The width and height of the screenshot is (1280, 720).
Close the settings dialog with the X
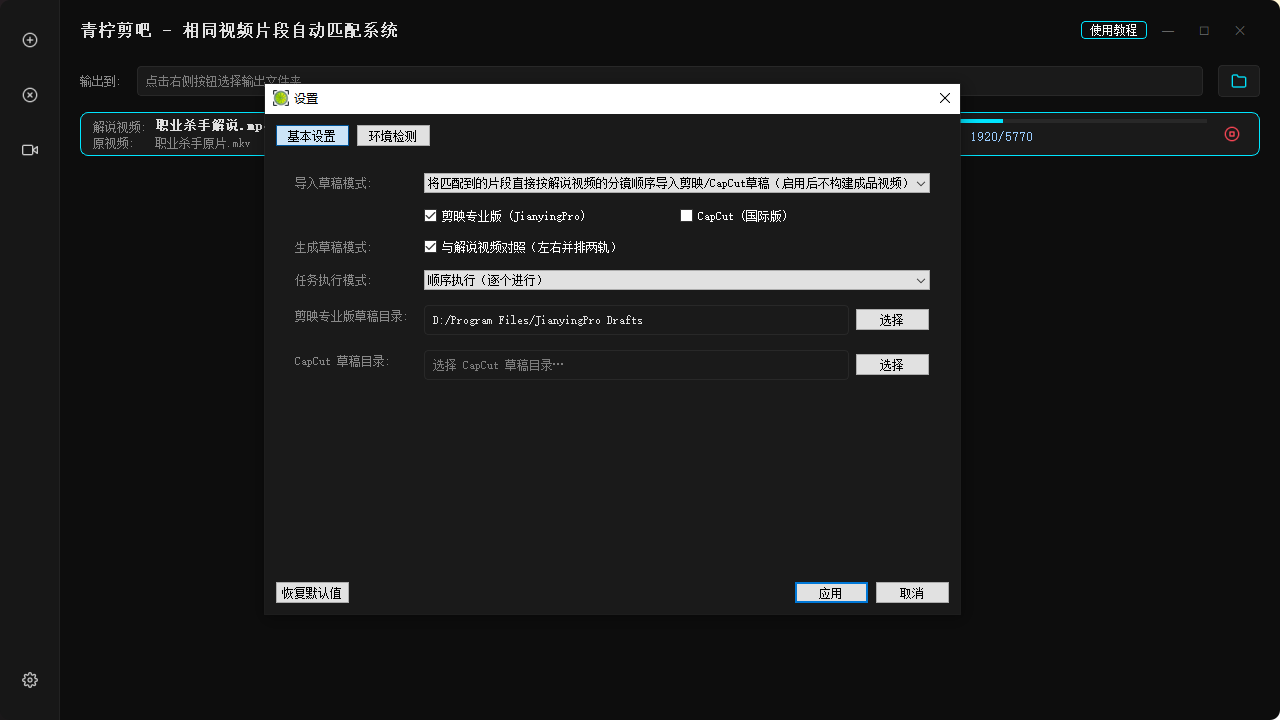pos(944,98)
